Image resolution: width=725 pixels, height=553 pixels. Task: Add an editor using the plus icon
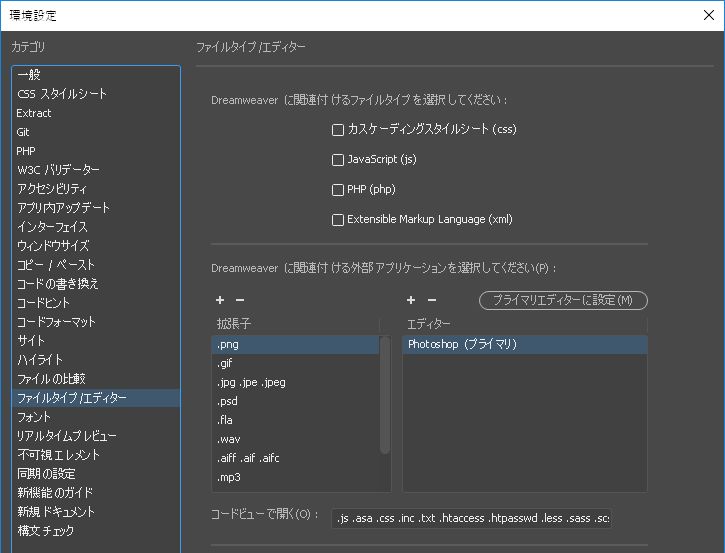point(411,300)
